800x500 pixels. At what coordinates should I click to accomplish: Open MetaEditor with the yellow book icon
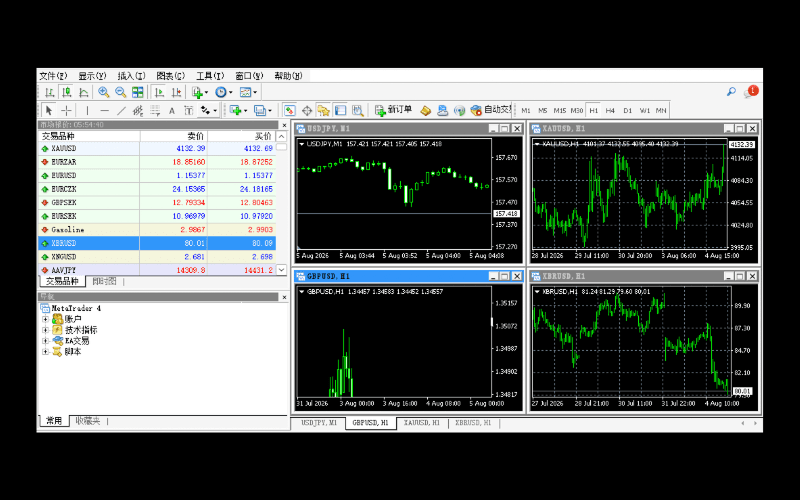(x=426, y=110)
